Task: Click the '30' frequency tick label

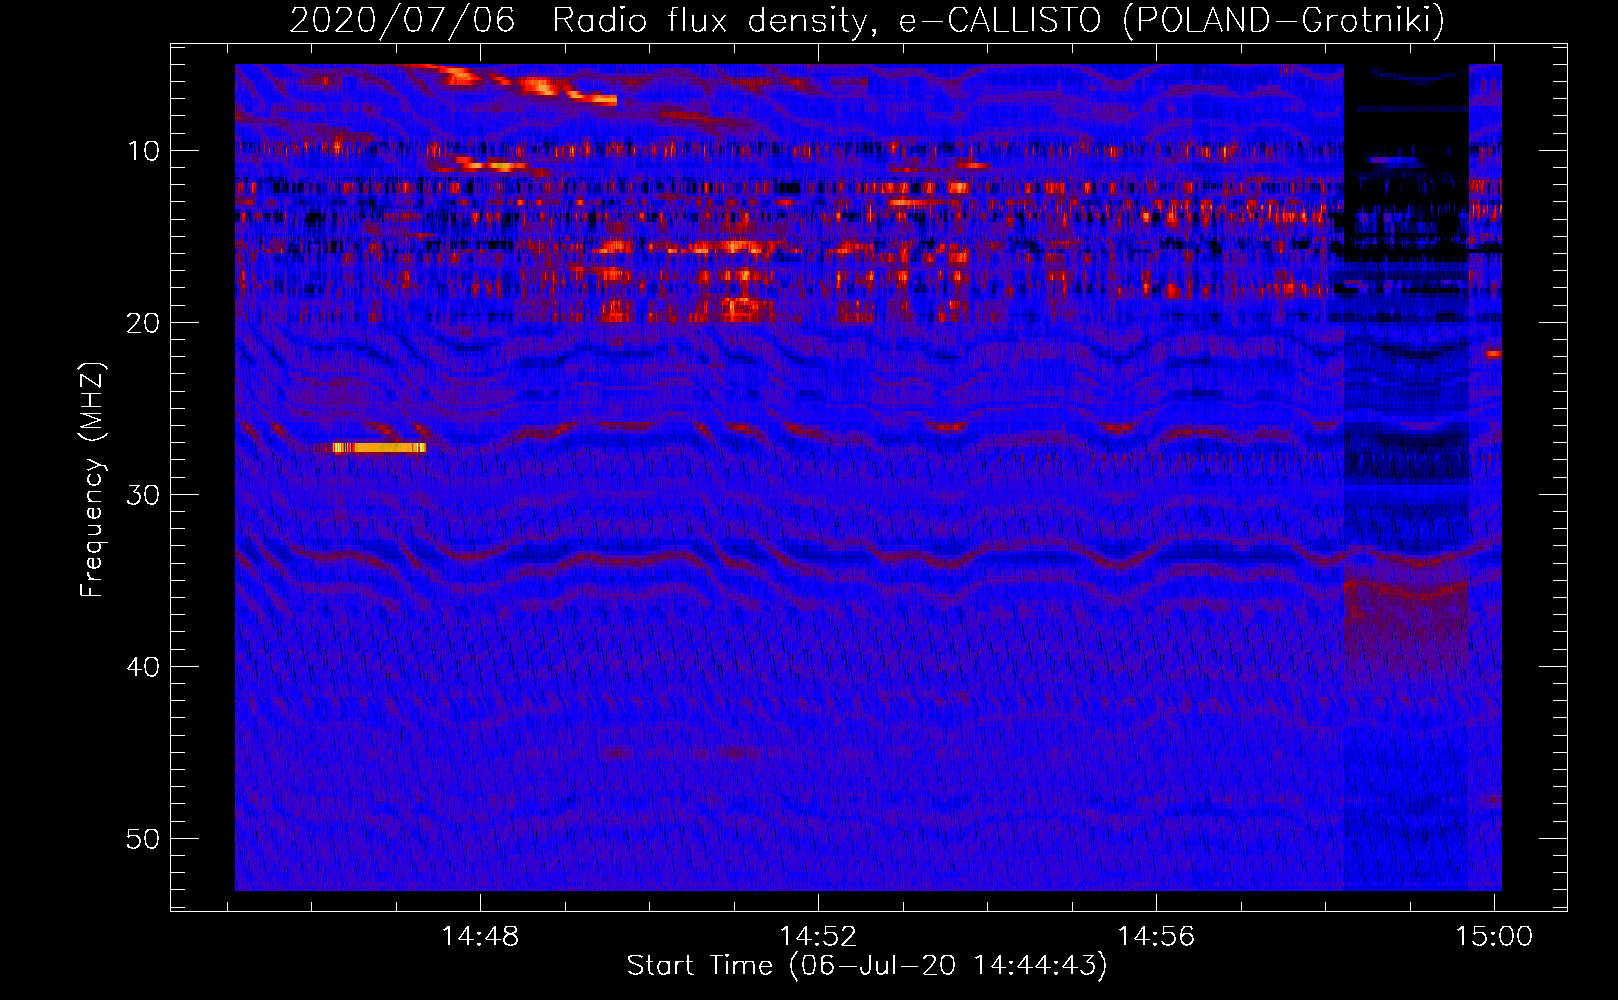Action: [x=144, y=495]
